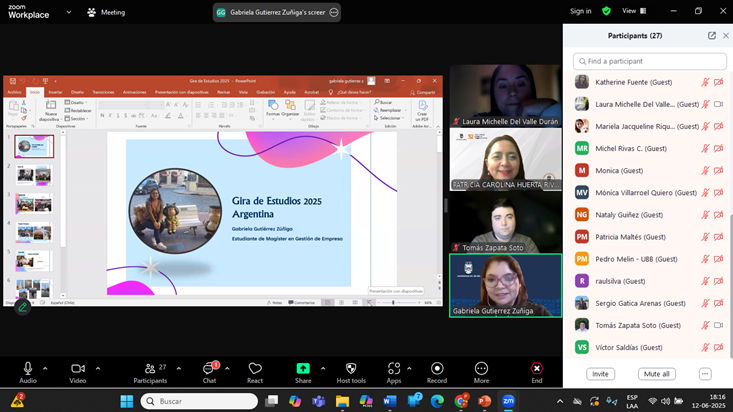Click Zoom icon in the taskbar
The height and width of the screenshot is (412, 733).
[508, 401]
